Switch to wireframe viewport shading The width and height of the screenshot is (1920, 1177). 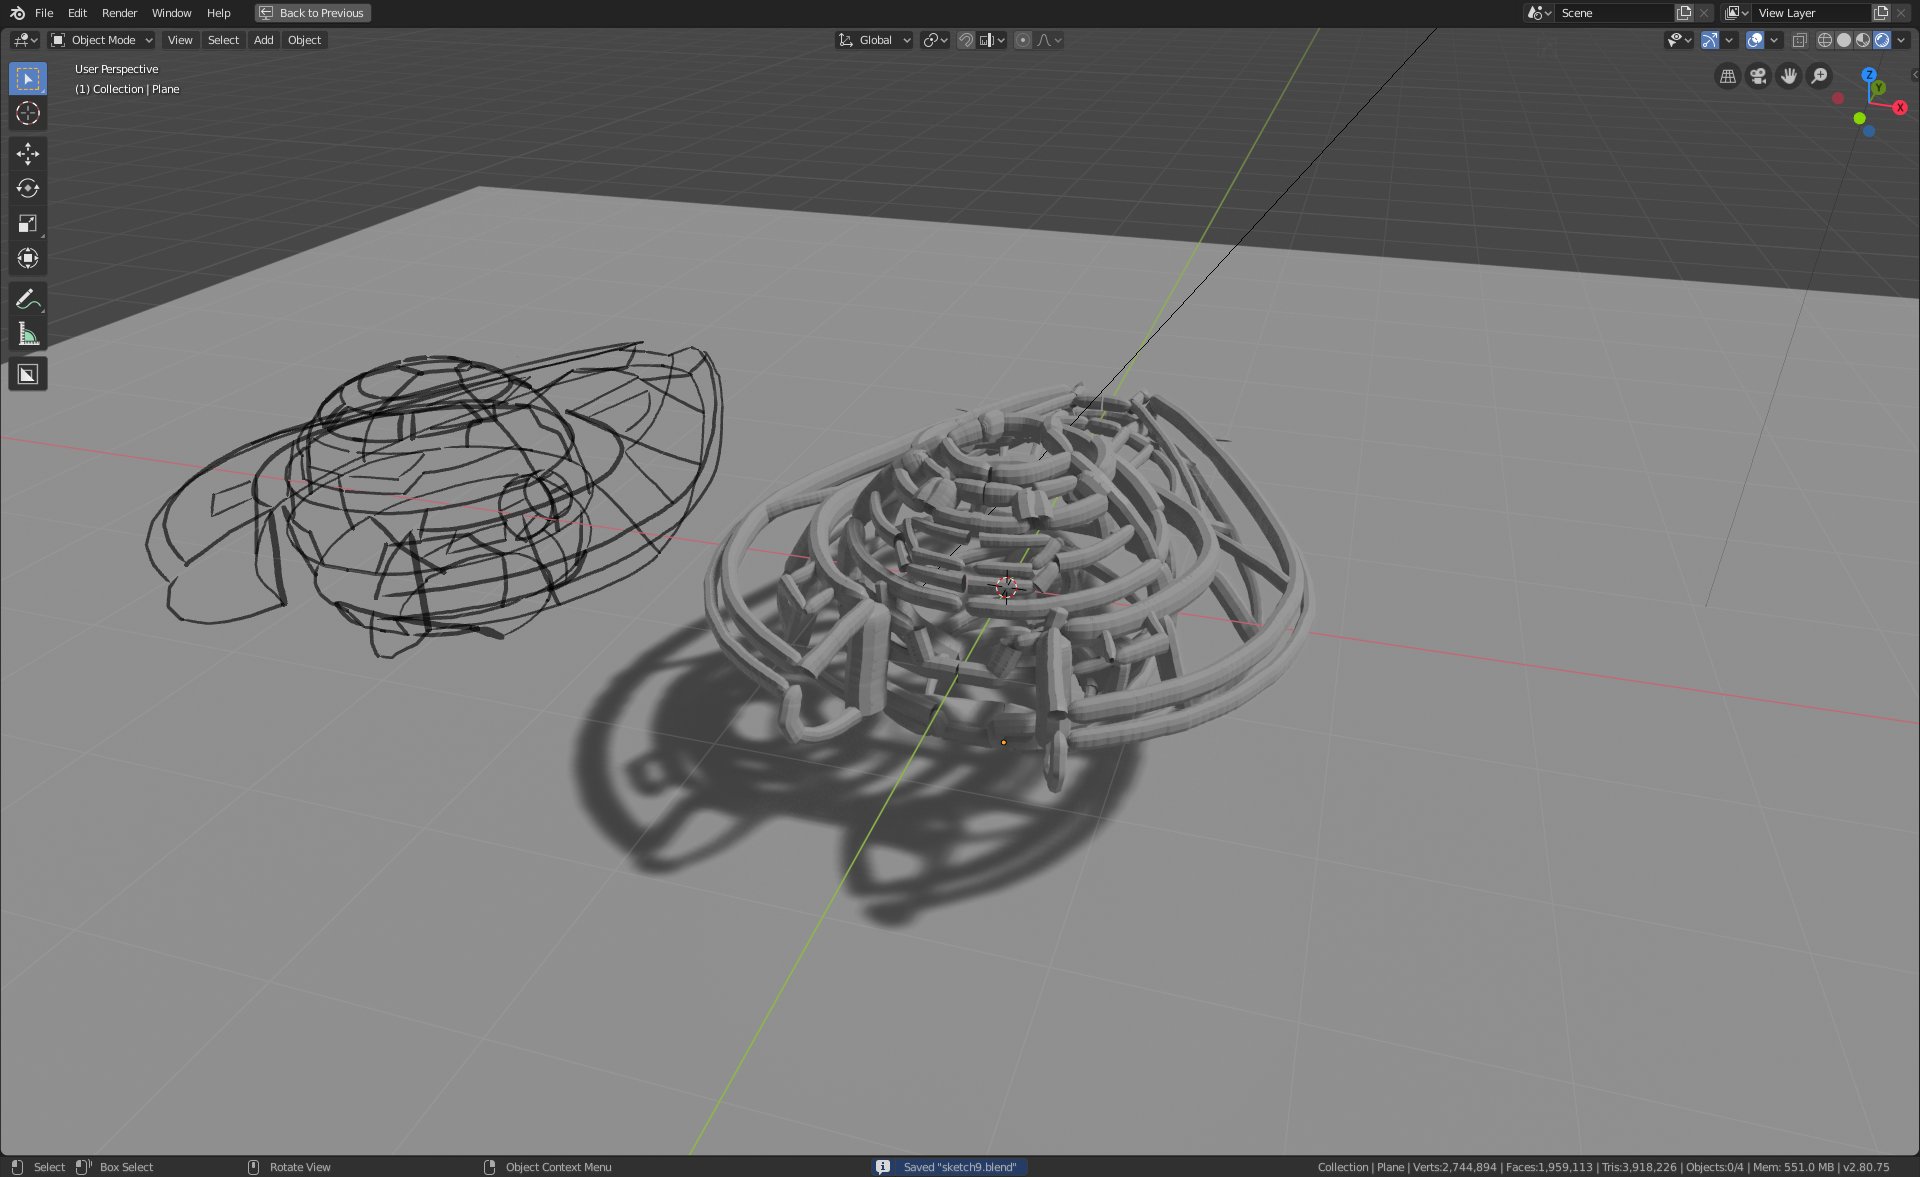point(1825,40)
